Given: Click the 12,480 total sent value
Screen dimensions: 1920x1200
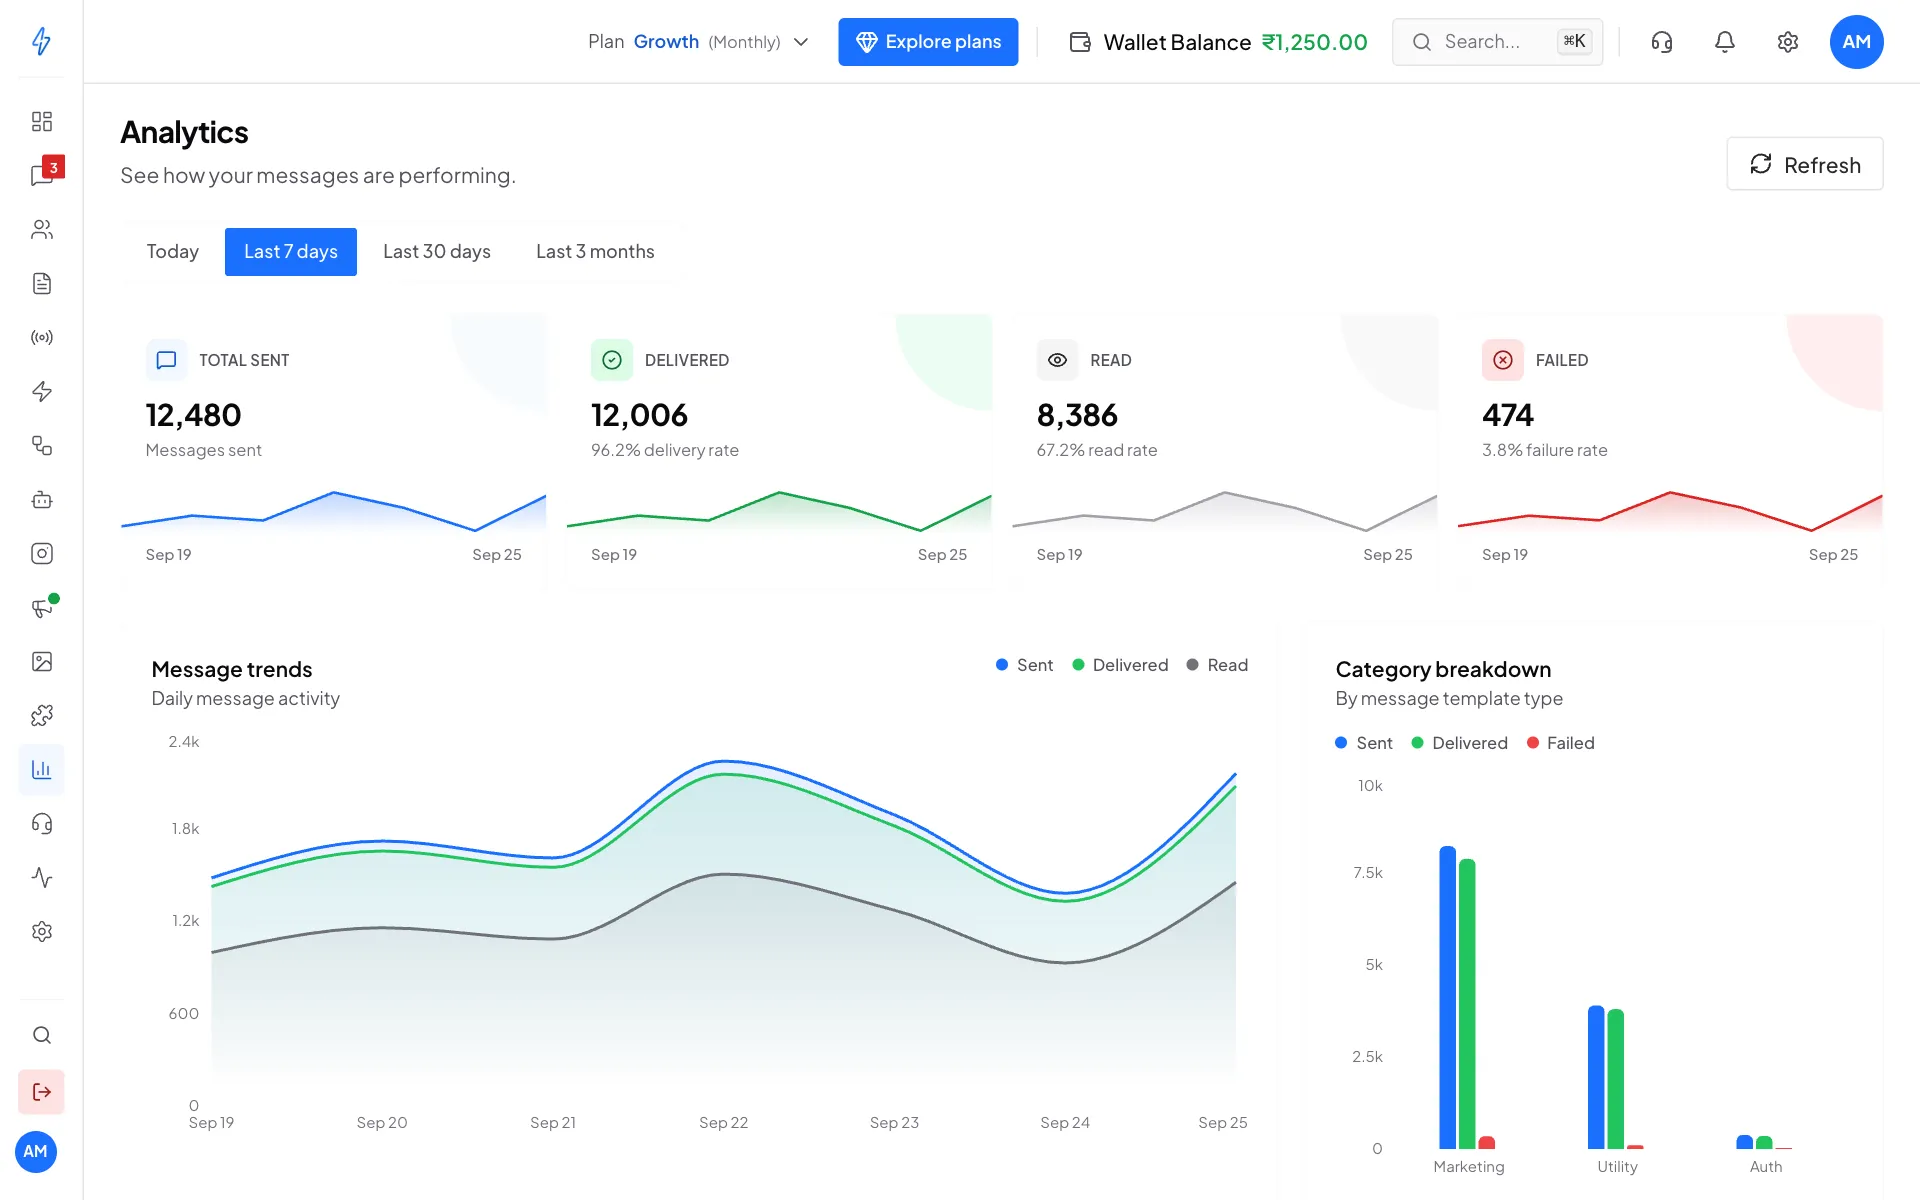Looking at the screenshot, I should point(193,415).
